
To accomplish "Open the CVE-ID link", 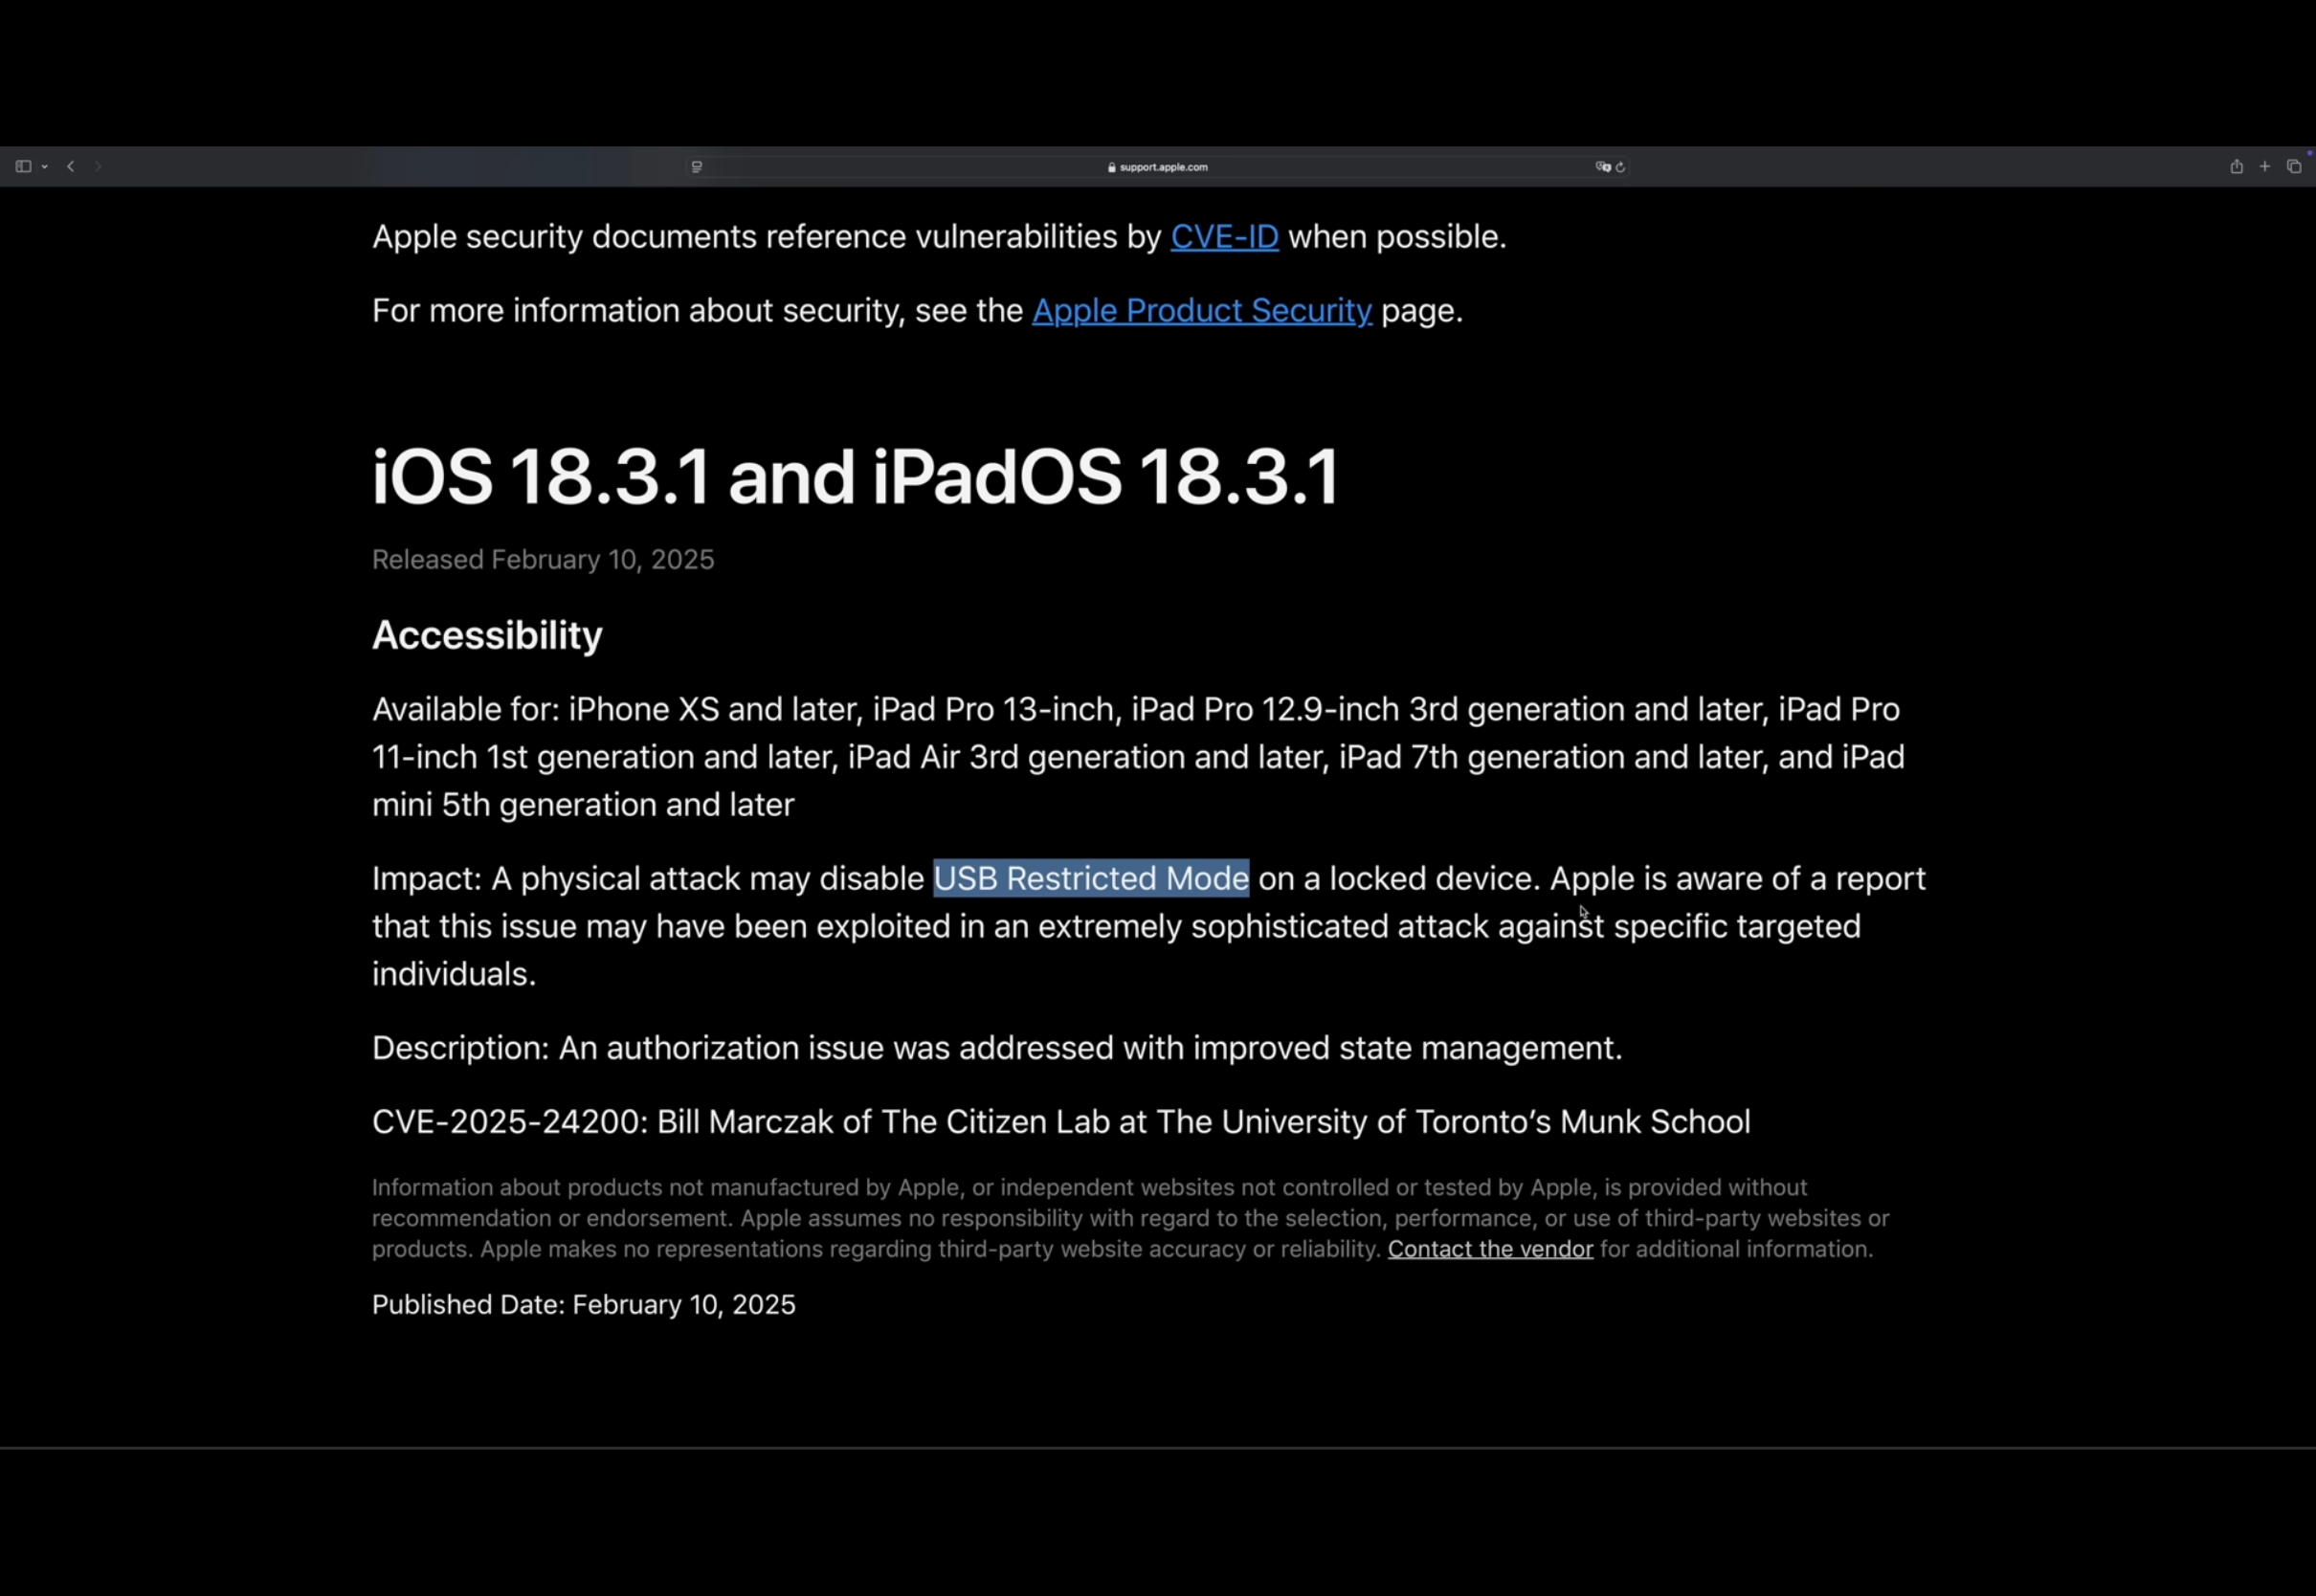I will coord(1224,237).
